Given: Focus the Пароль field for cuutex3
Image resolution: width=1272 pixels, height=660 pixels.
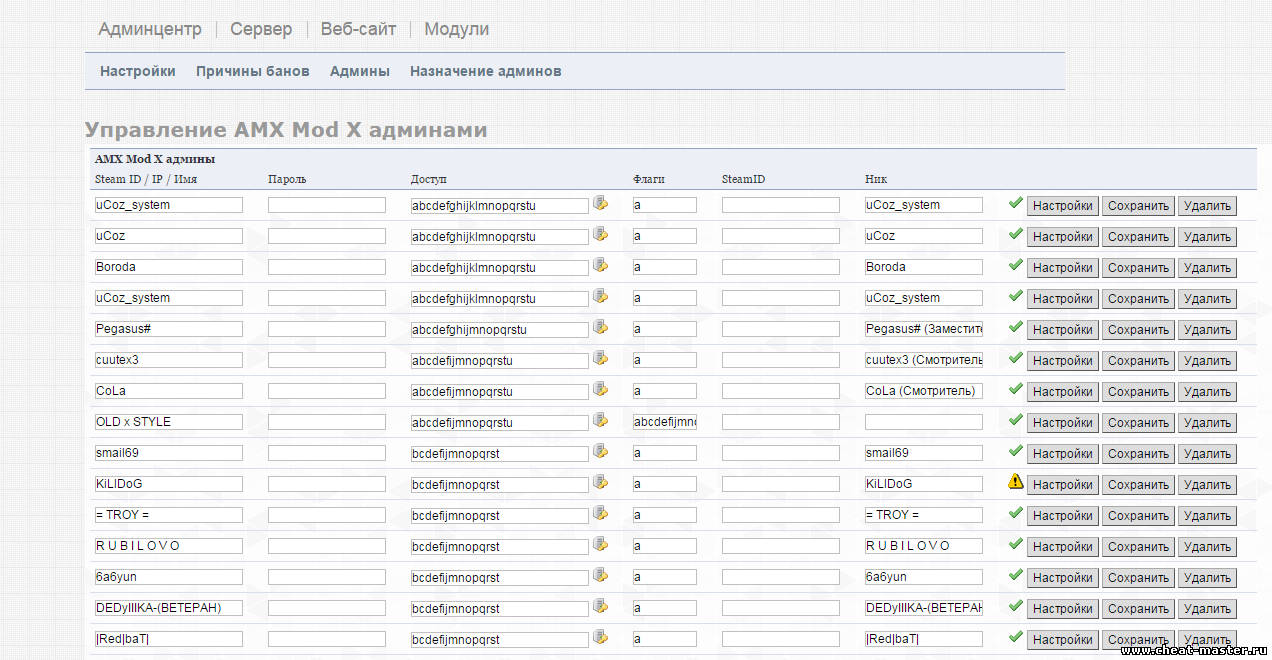Looking at the screenshot, I should [326, 360].
